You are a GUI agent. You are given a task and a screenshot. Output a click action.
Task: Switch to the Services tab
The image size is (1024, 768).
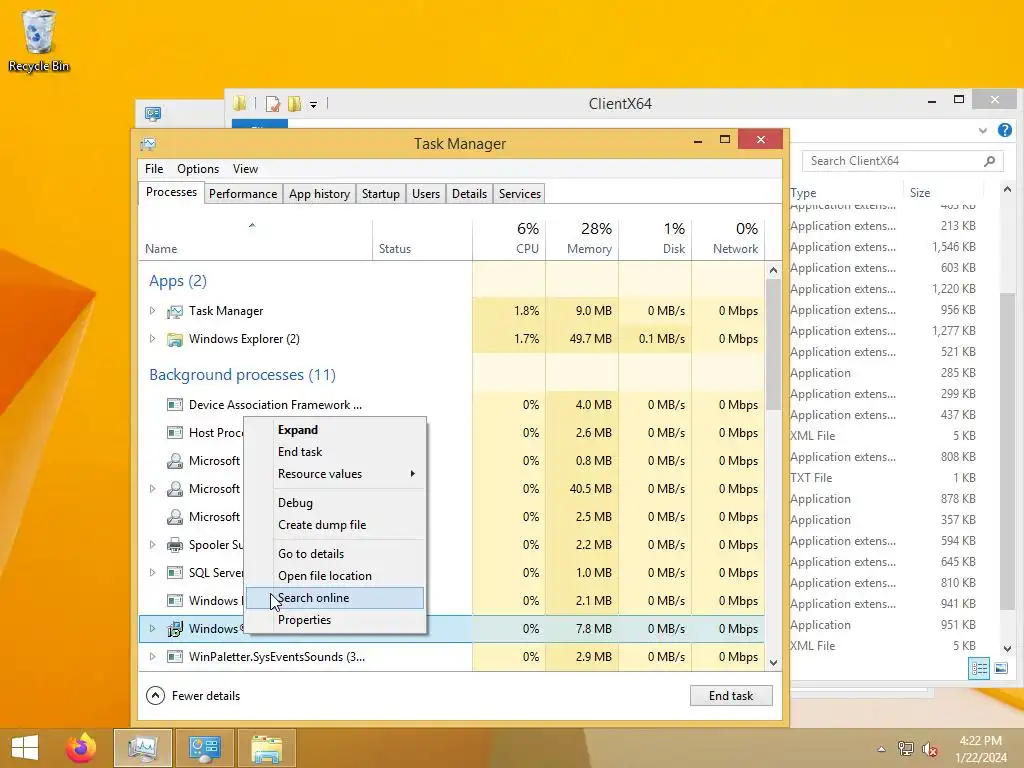[520, 194]
